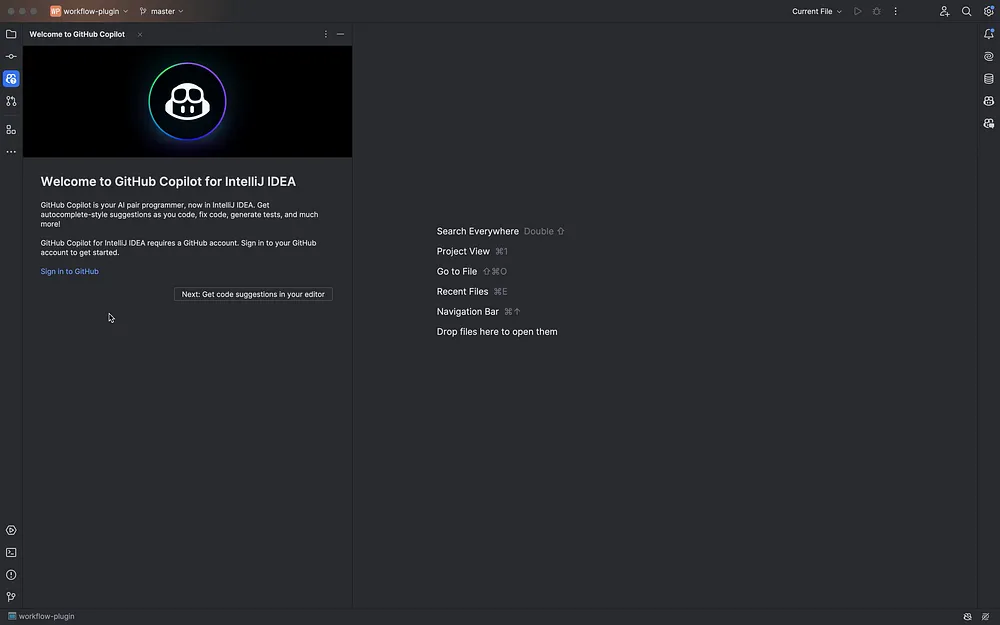Click the Copilot logo banner image
This screenshot has height=625, width=1000.
point(188,101)
